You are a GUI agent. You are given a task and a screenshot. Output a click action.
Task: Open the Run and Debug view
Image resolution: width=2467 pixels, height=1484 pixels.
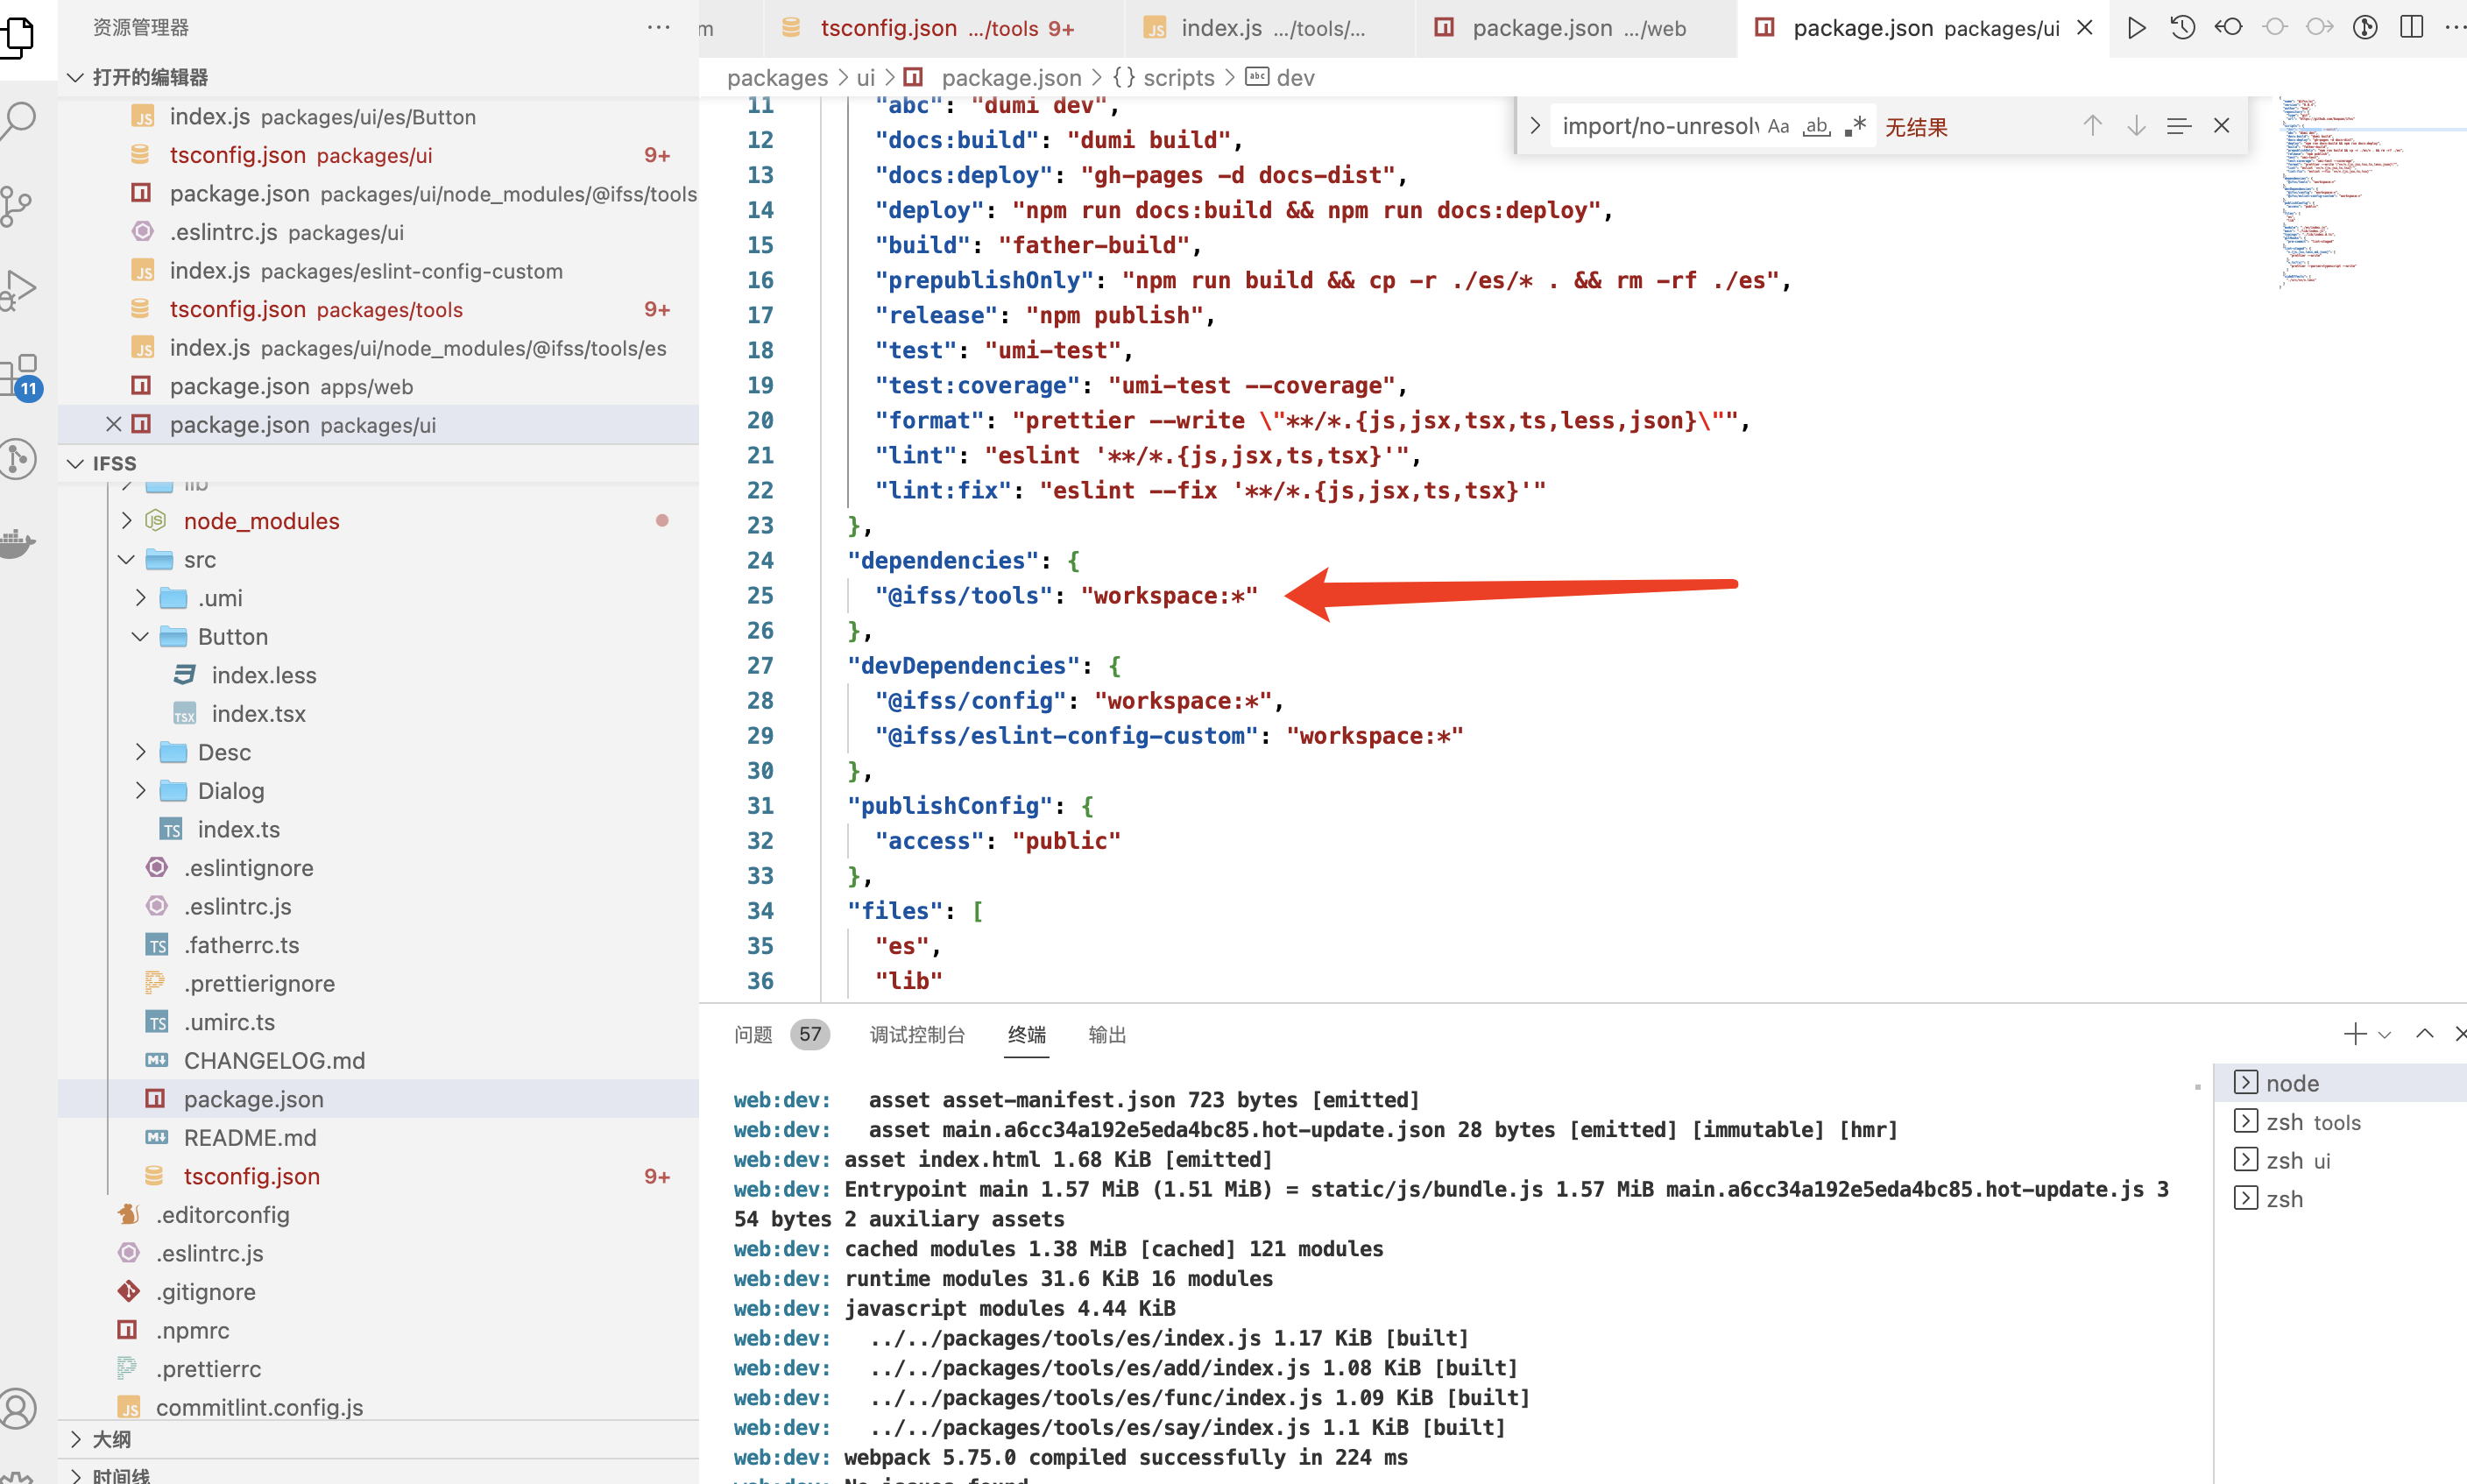click(20, 290)
